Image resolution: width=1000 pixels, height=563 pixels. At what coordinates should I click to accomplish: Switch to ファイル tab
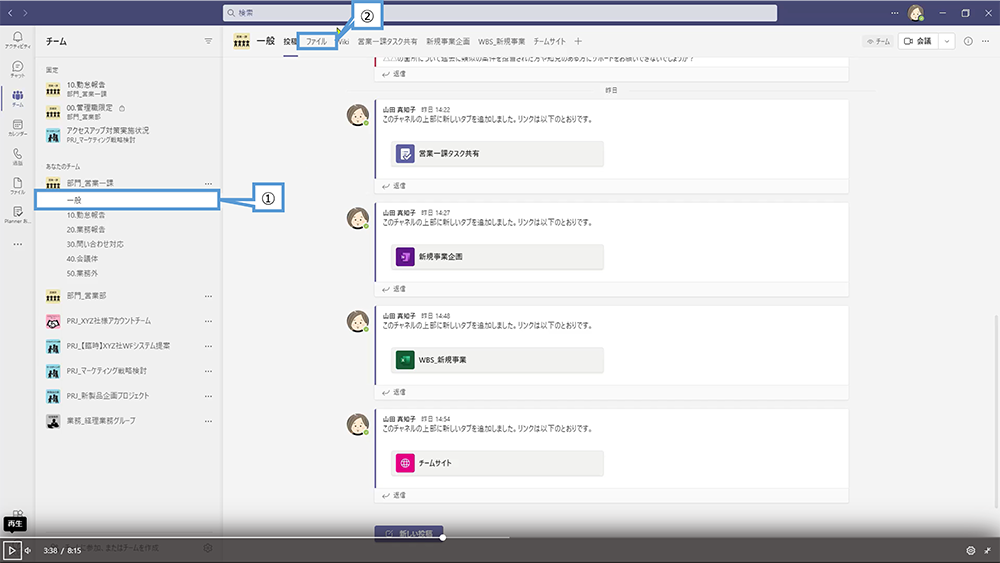[316, 41]
